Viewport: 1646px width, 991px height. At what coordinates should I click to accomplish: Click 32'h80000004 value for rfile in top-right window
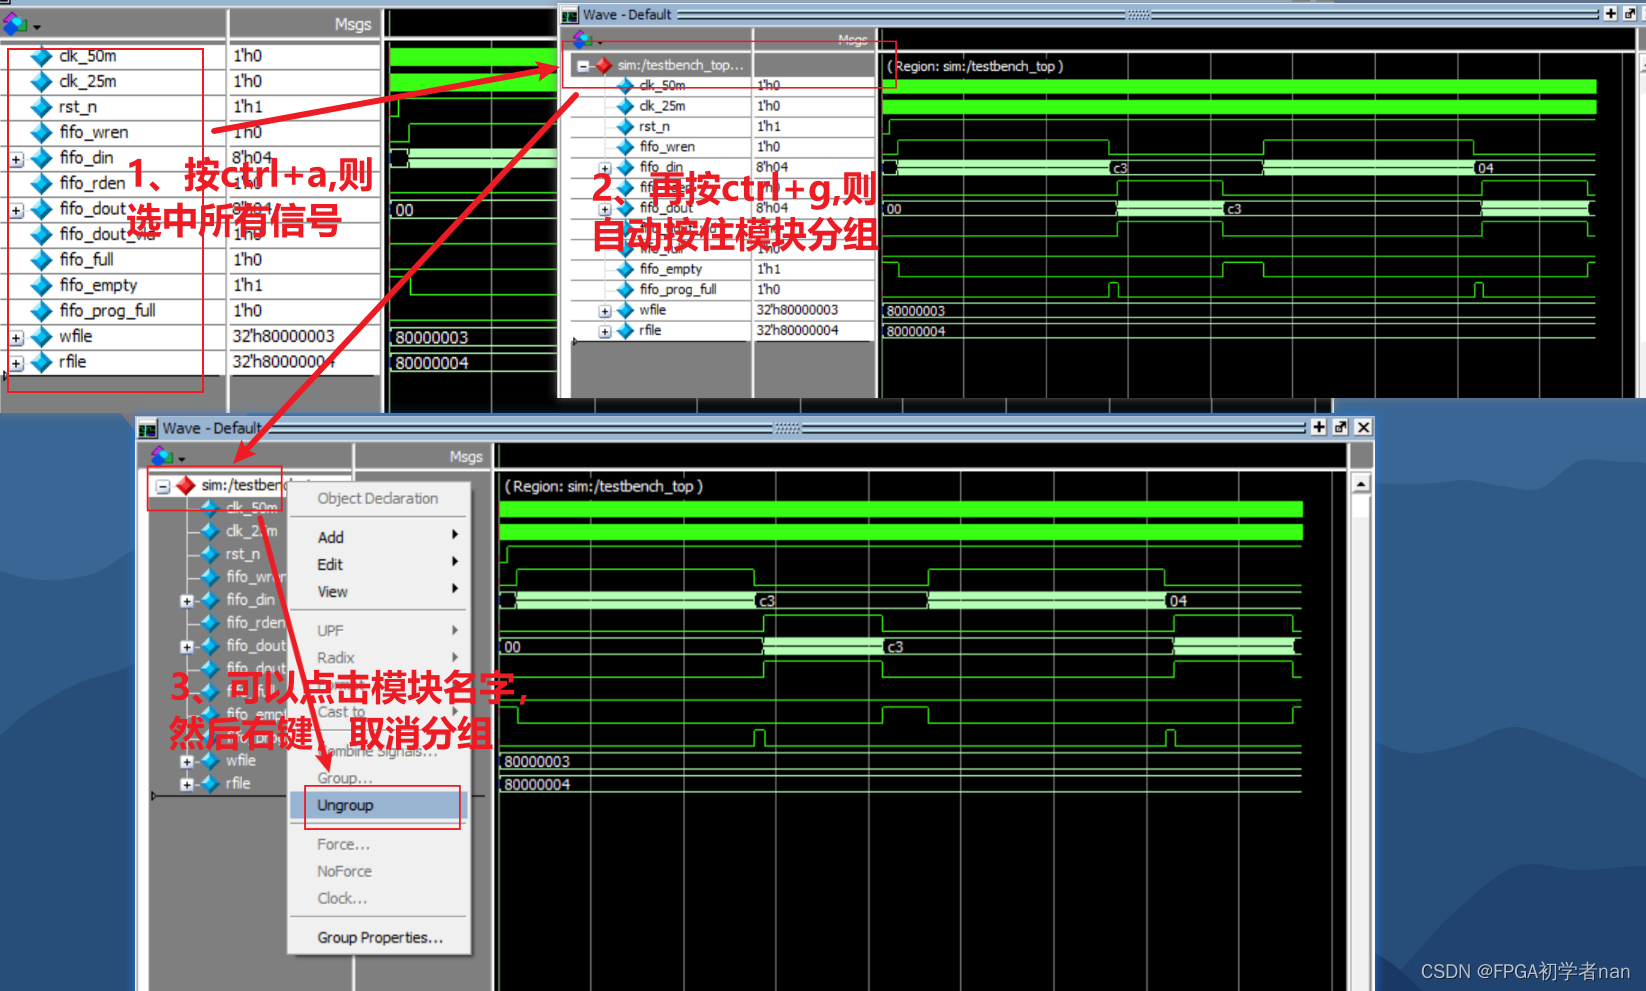pos(797,331)
